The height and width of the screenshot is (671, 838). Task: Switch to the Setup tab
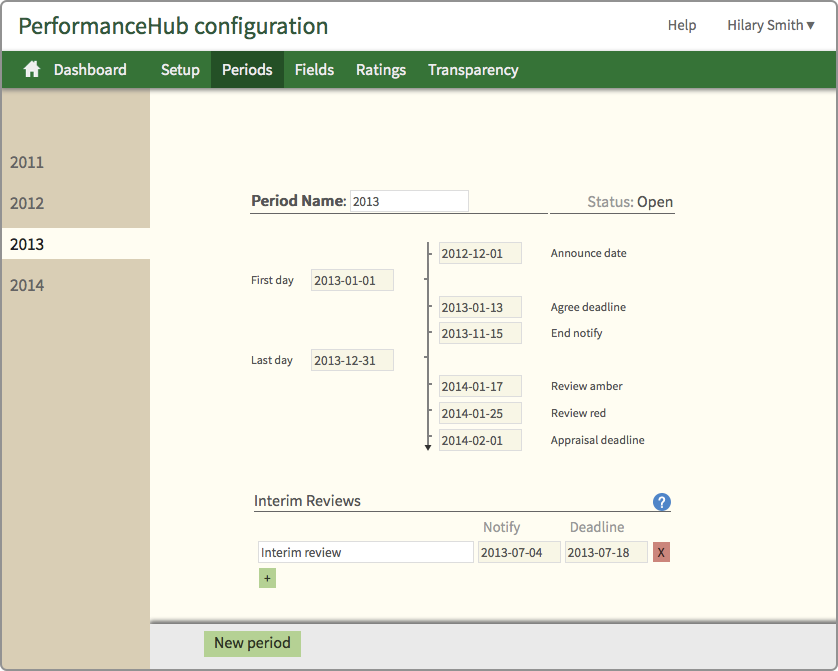[x=180, y=69]
